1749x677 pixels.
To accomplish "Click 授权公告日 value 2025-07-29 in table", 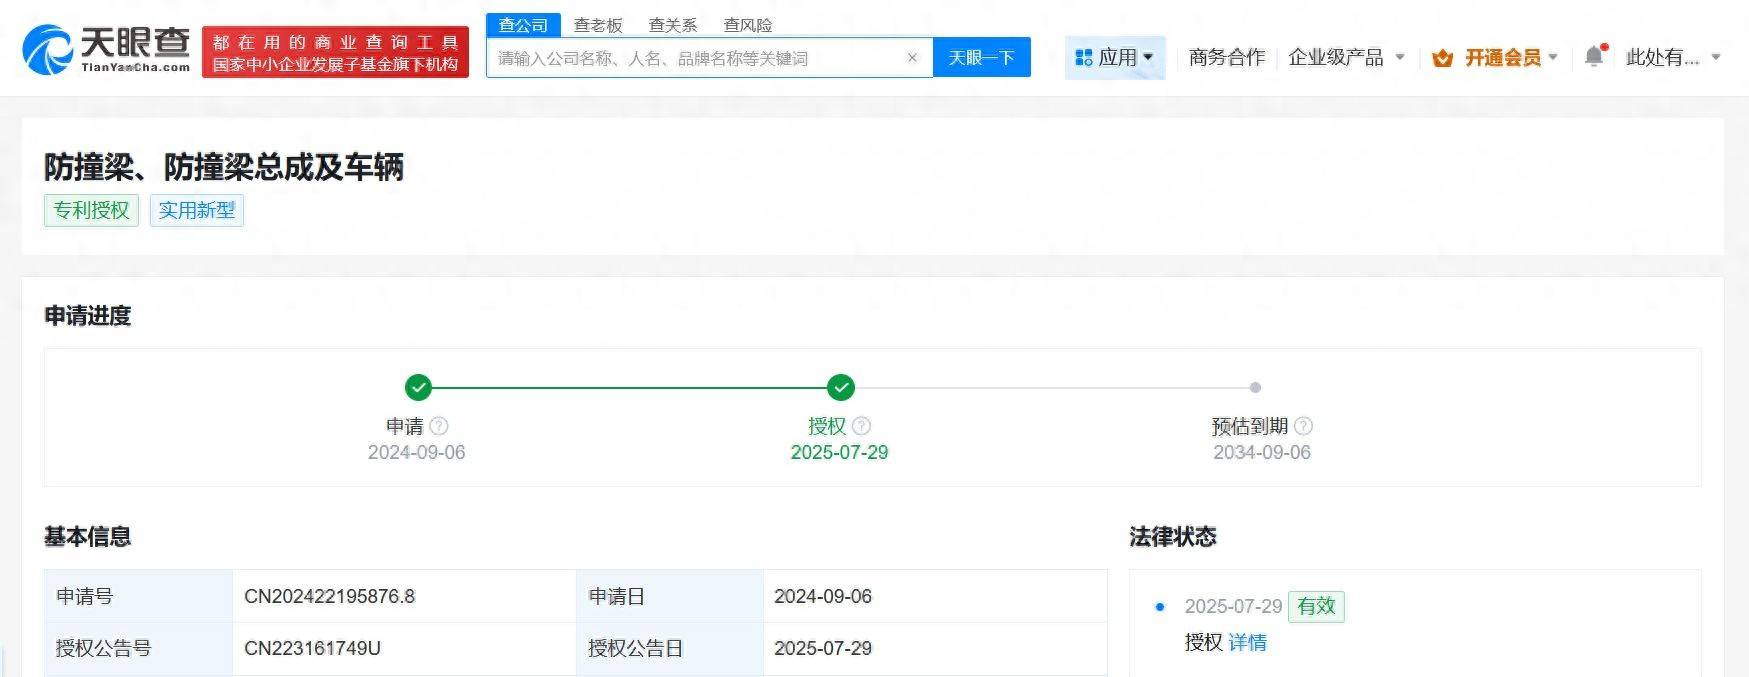I will (x=823, y=649).
